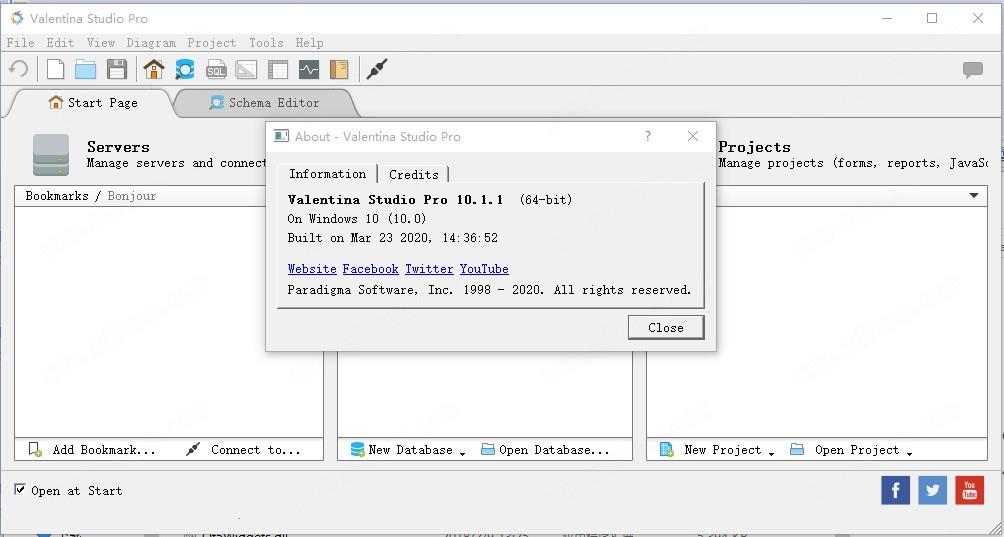Follow the Twitter link in About
1004x537 pixels.
(x=429, y=269)
